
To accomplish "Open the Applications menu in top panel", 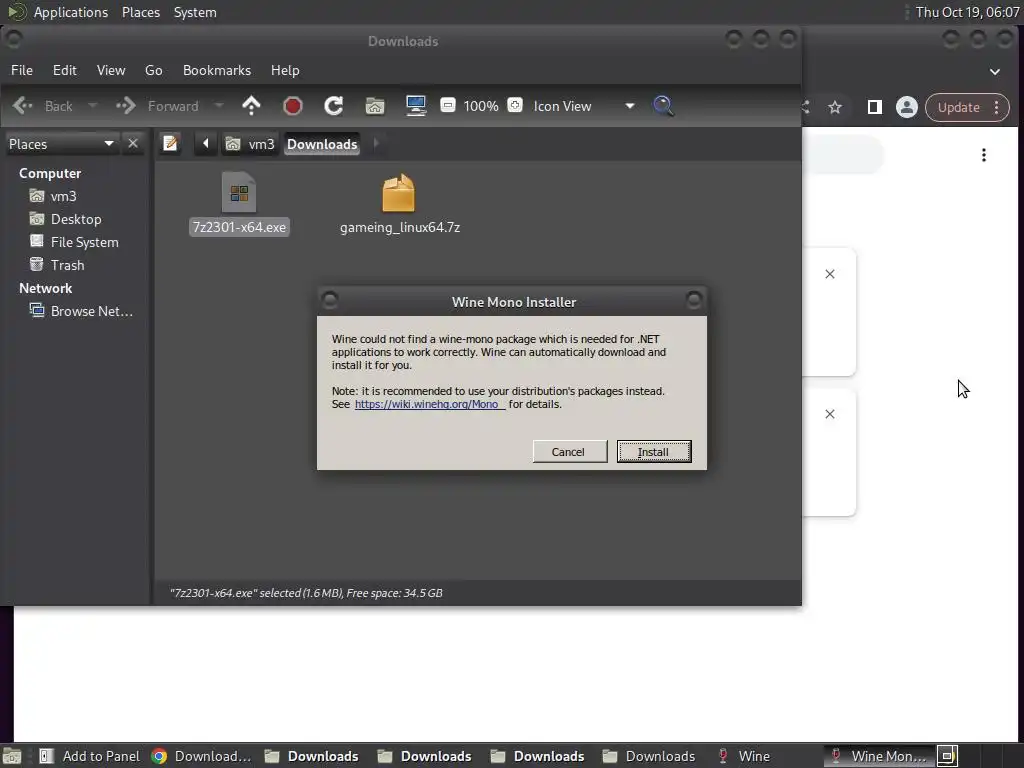I will pos(71,12).
